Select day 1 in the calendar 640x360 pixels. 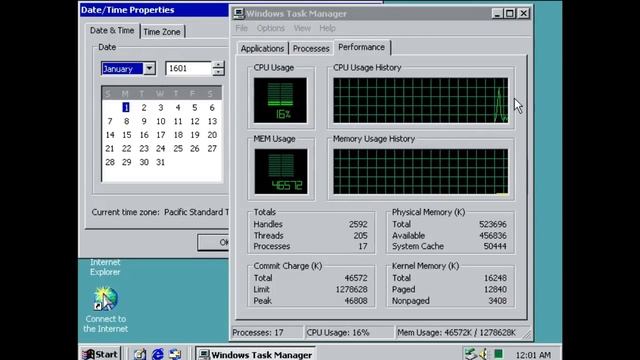point(126,107)
